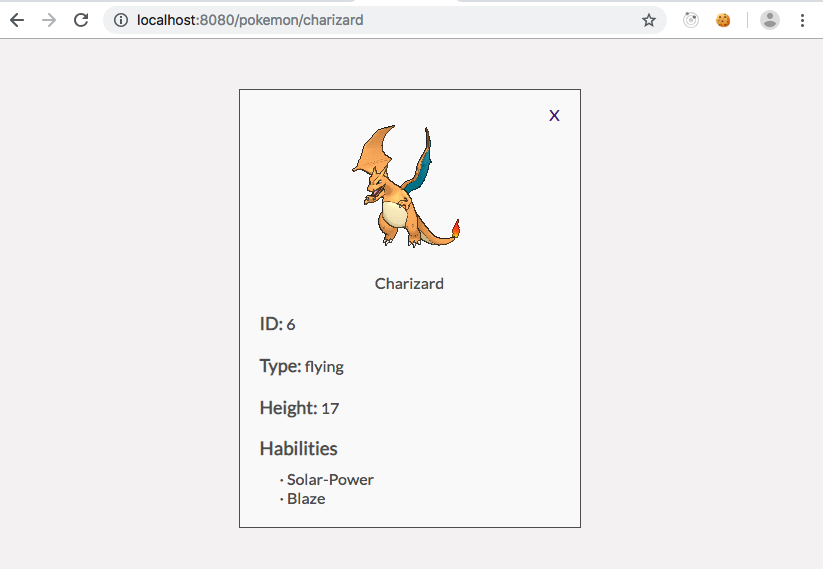Open the circular target extension icon
Screen dimensions: 823x569
[691, 20]
